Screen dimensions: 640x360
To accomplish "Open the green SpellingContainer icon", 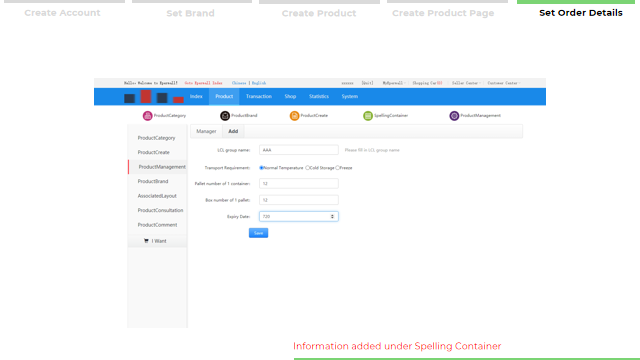I will pos(368,116).
